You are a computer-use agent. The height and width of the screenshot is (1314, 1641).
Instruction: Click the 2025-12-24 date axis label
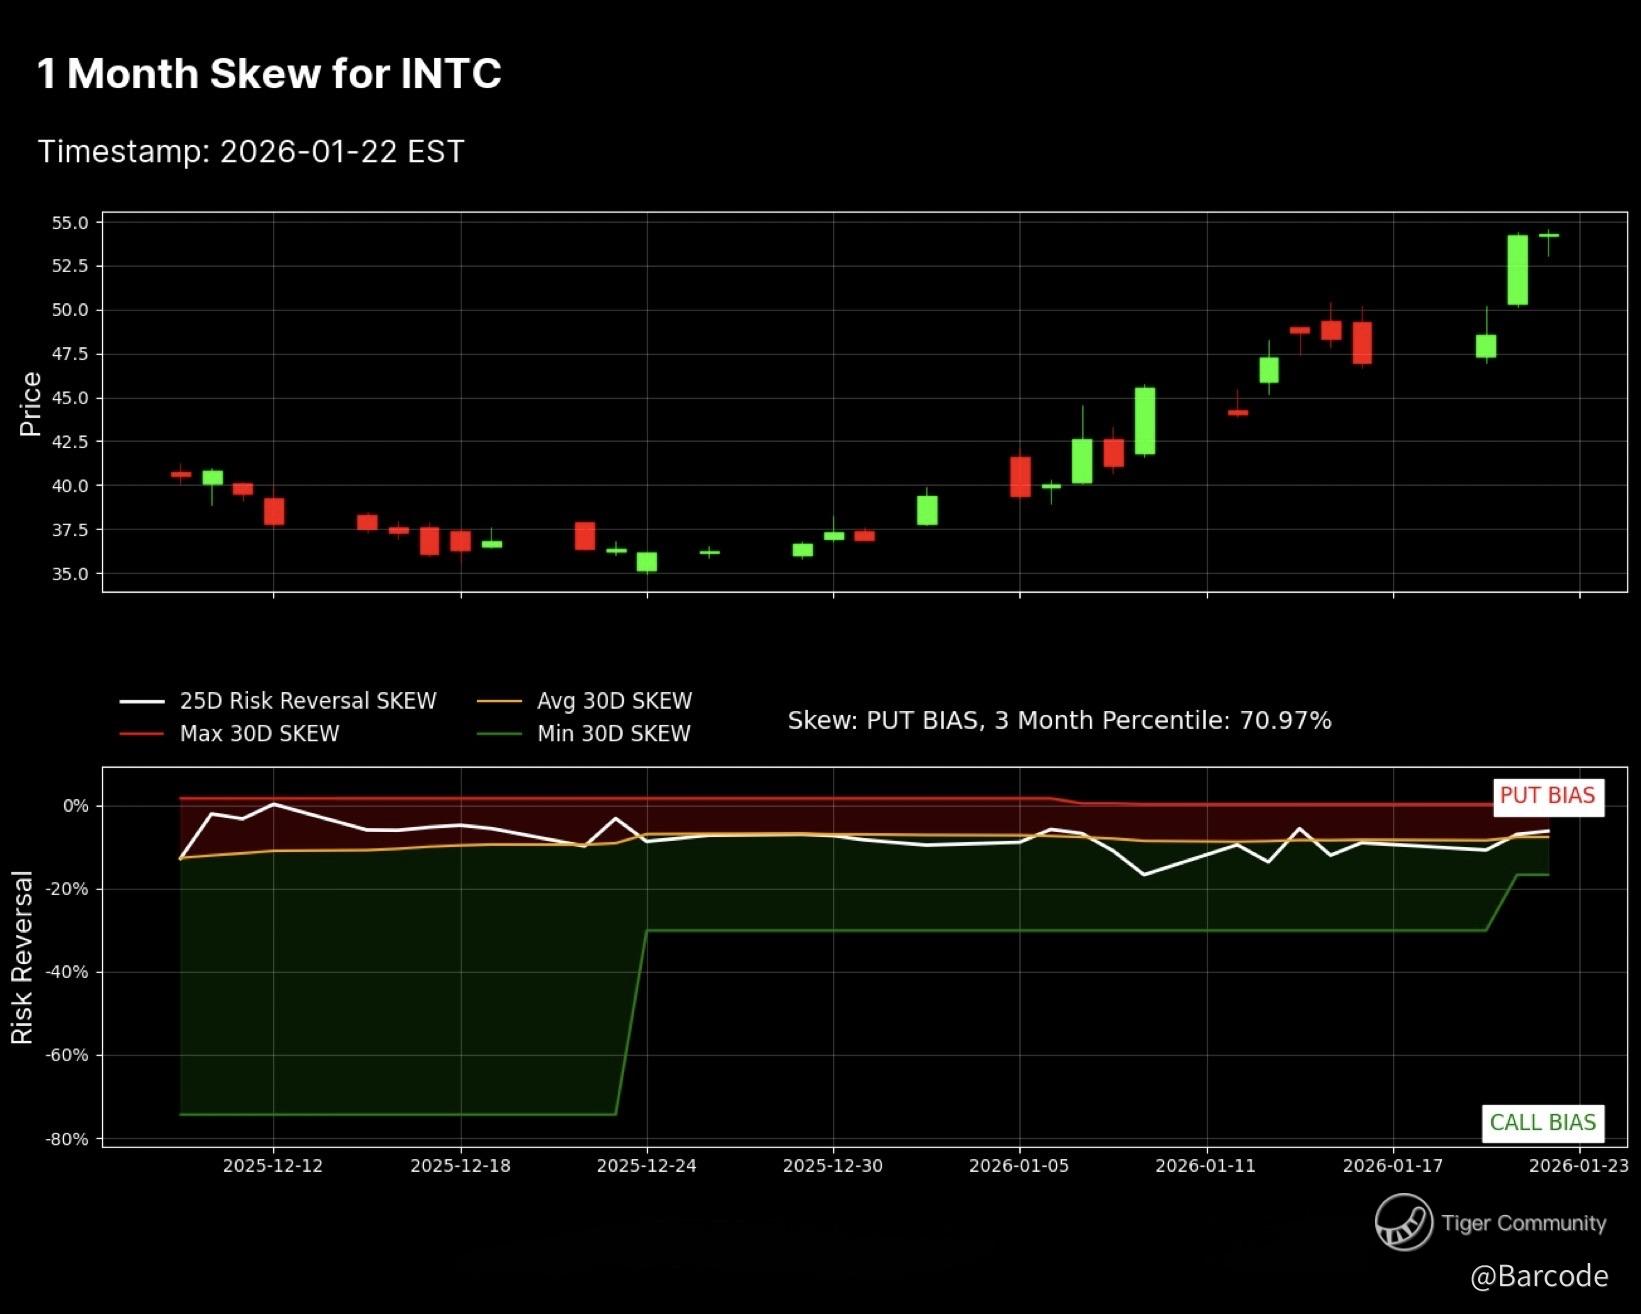point(646,1166)
